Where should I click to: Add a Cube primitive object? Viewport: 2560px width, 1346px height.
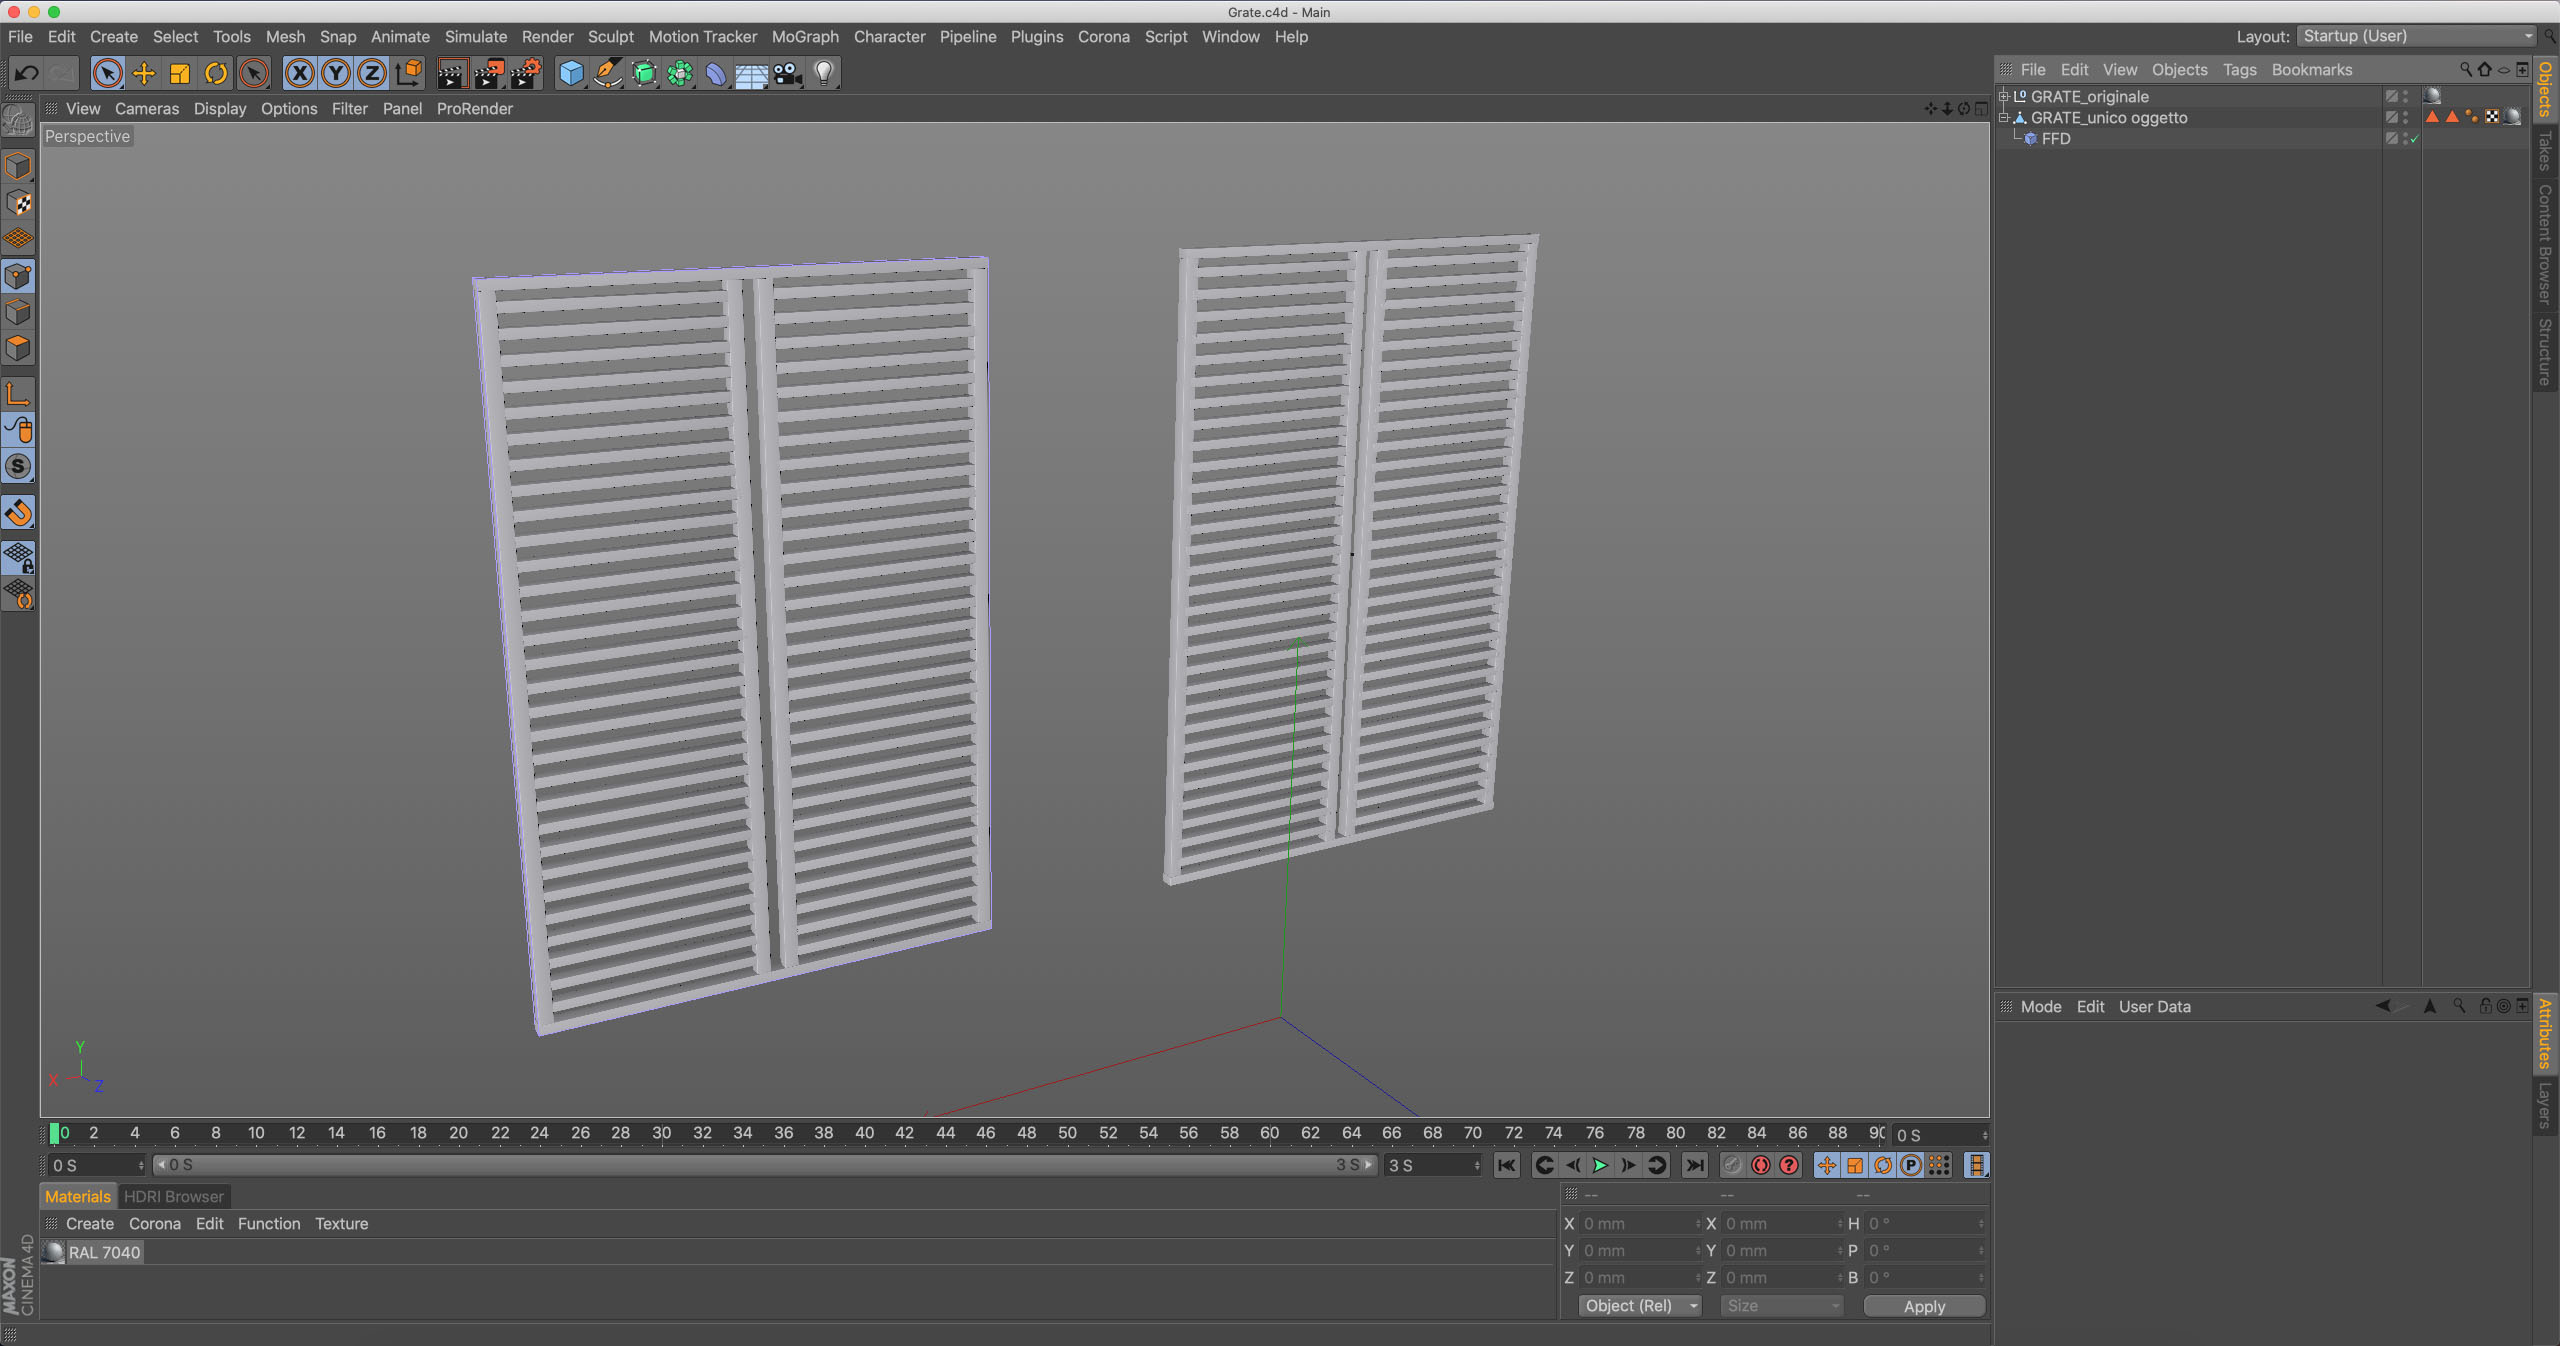571,73
